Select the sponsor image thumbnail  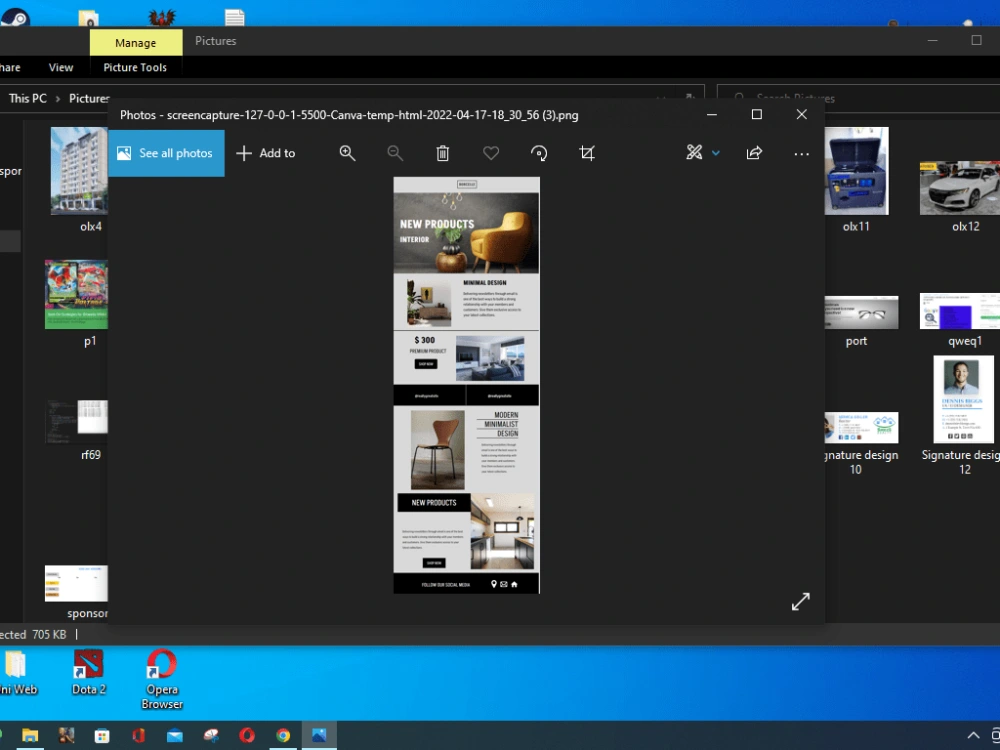[x=77, y=584]
